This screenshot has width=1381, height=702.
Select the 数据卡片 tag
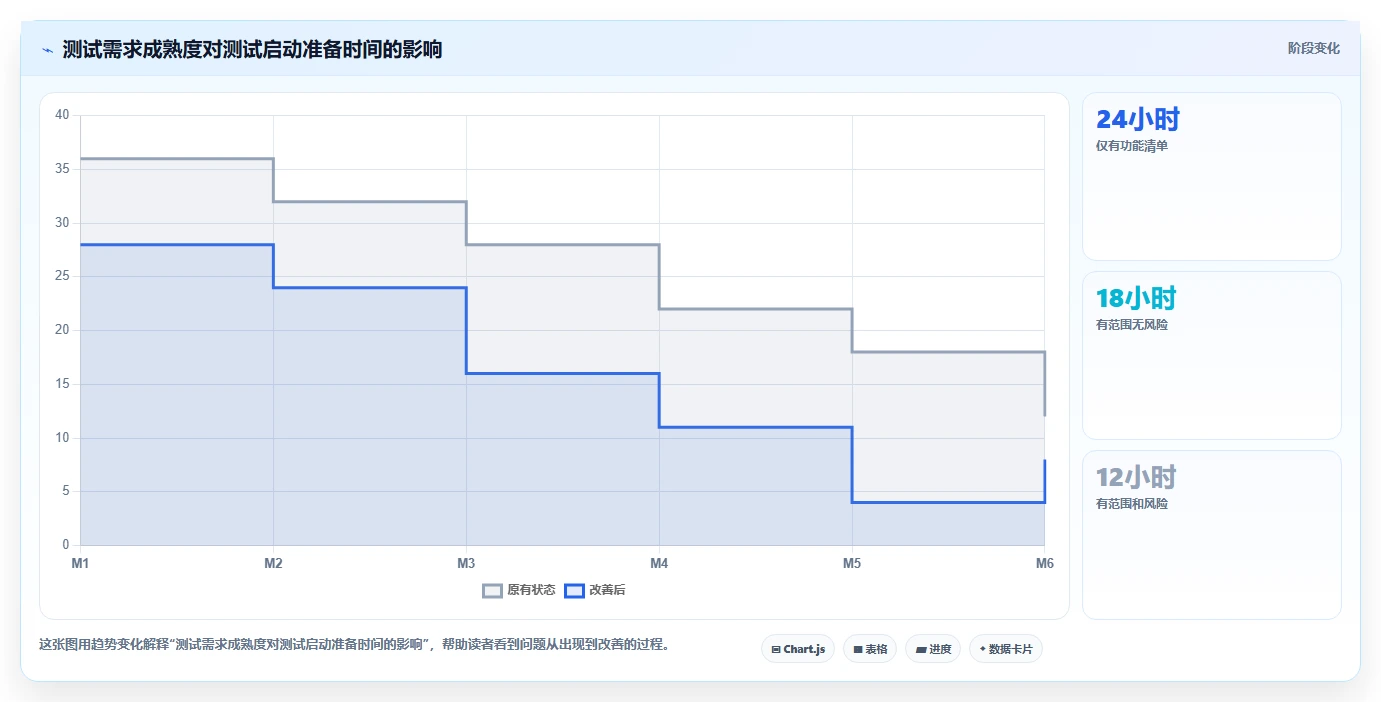click(1006, 649)
